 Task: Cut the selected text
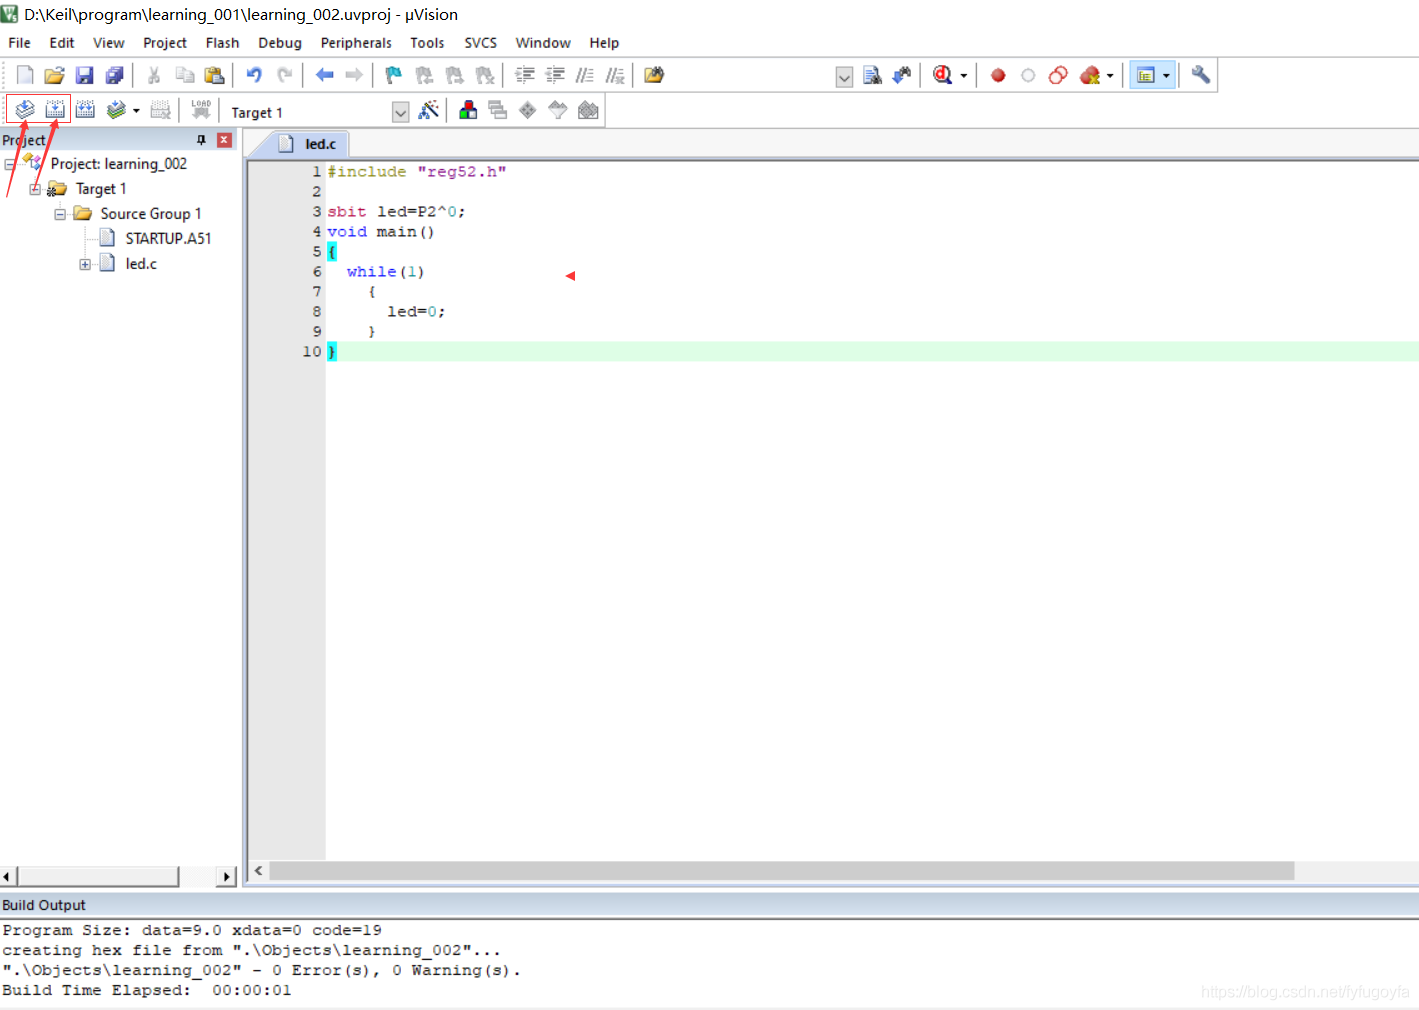154,75
